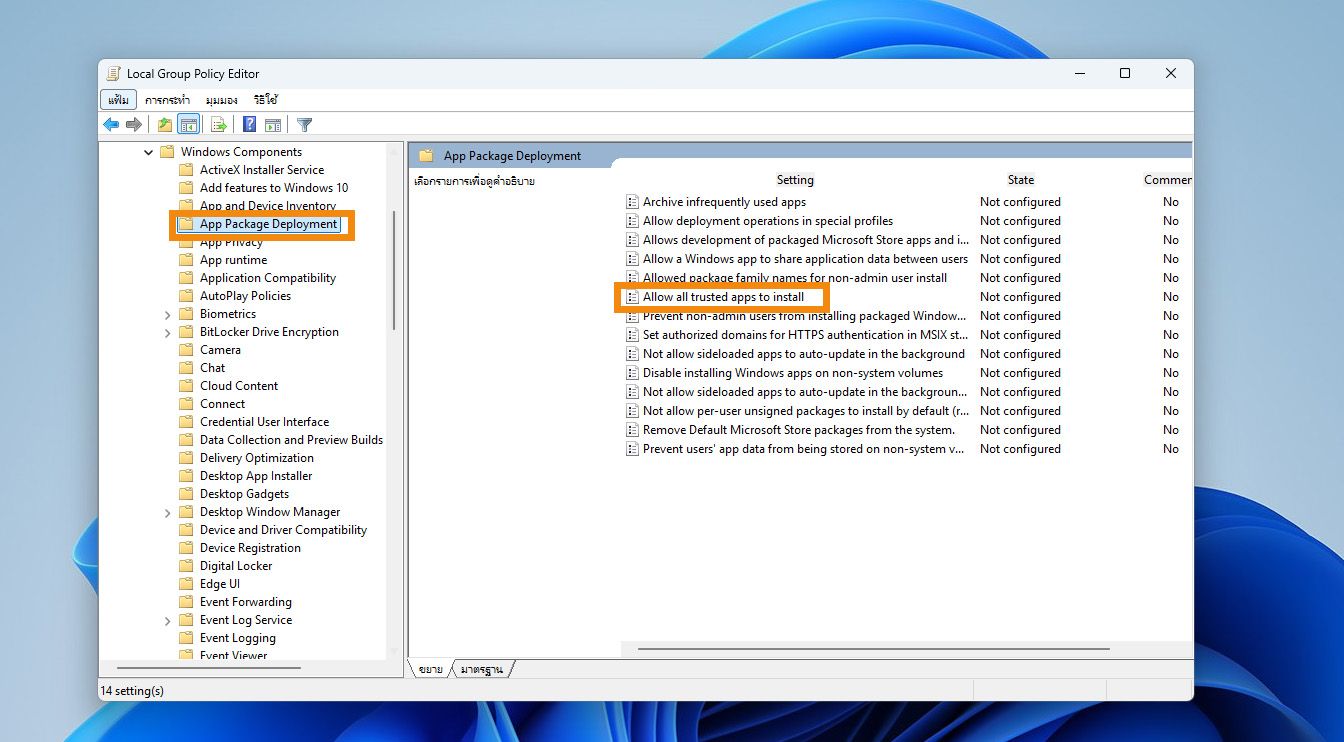Viewport: 1344px width, 742px height.
Task: Select AutoPlay Policies in the tree
Action: pyautogui.click(x=245, y=296)
